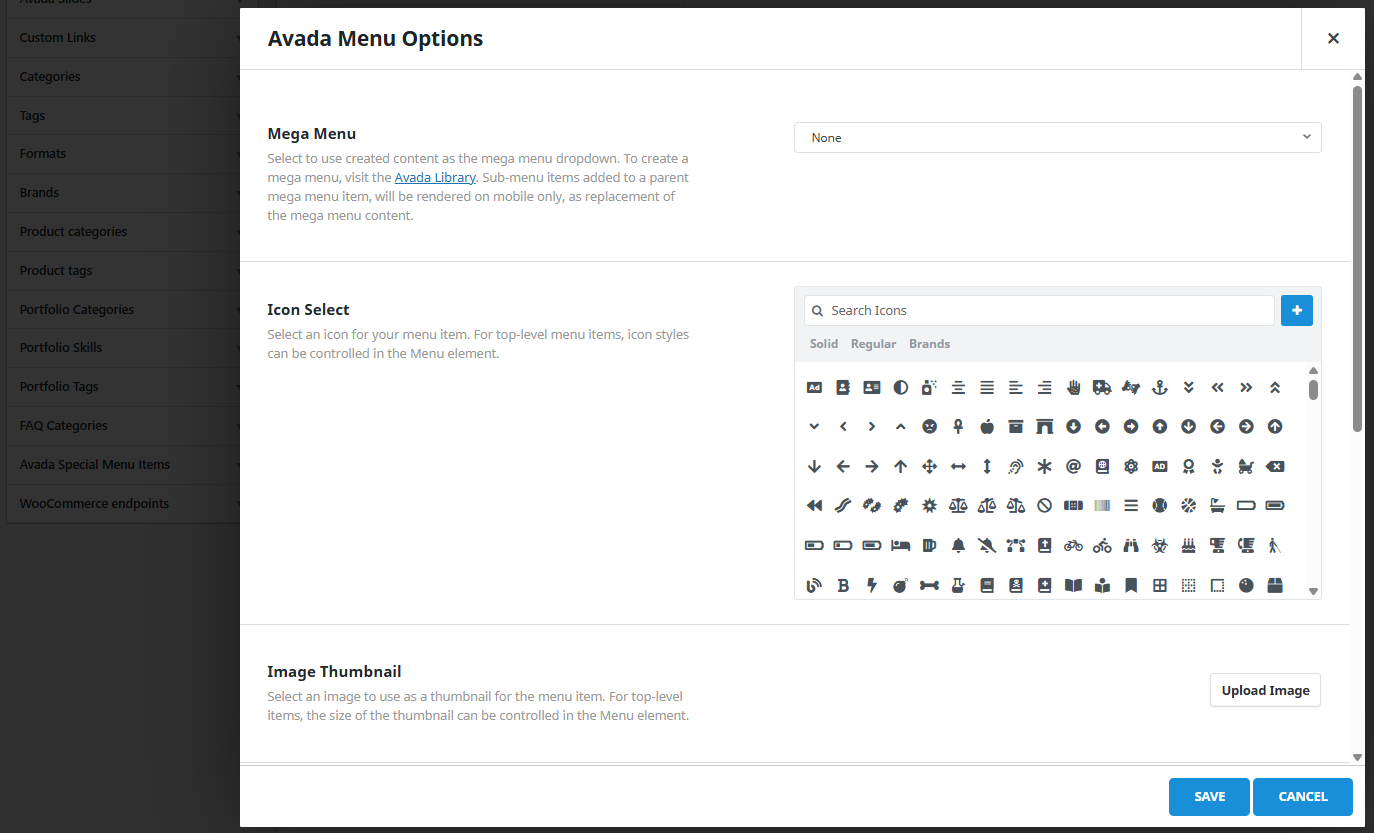Expand Product categories in the background panel
Viewport: 1374px width, 833px height.
click(x=123, y=231)
